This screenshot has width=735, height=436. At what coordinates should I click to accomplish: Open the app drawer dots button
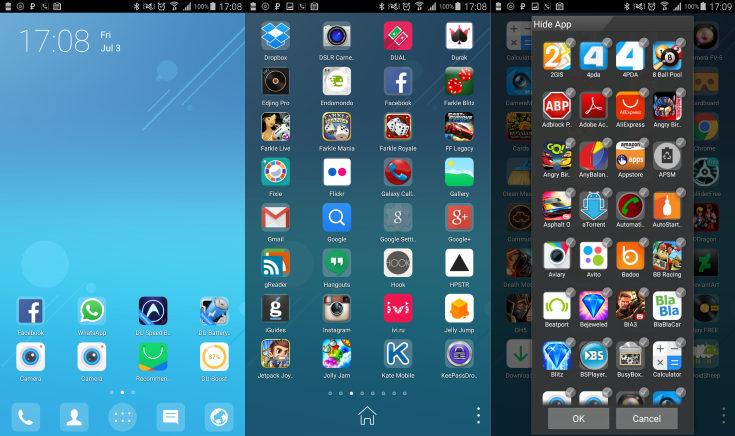(x=122, y=417)
